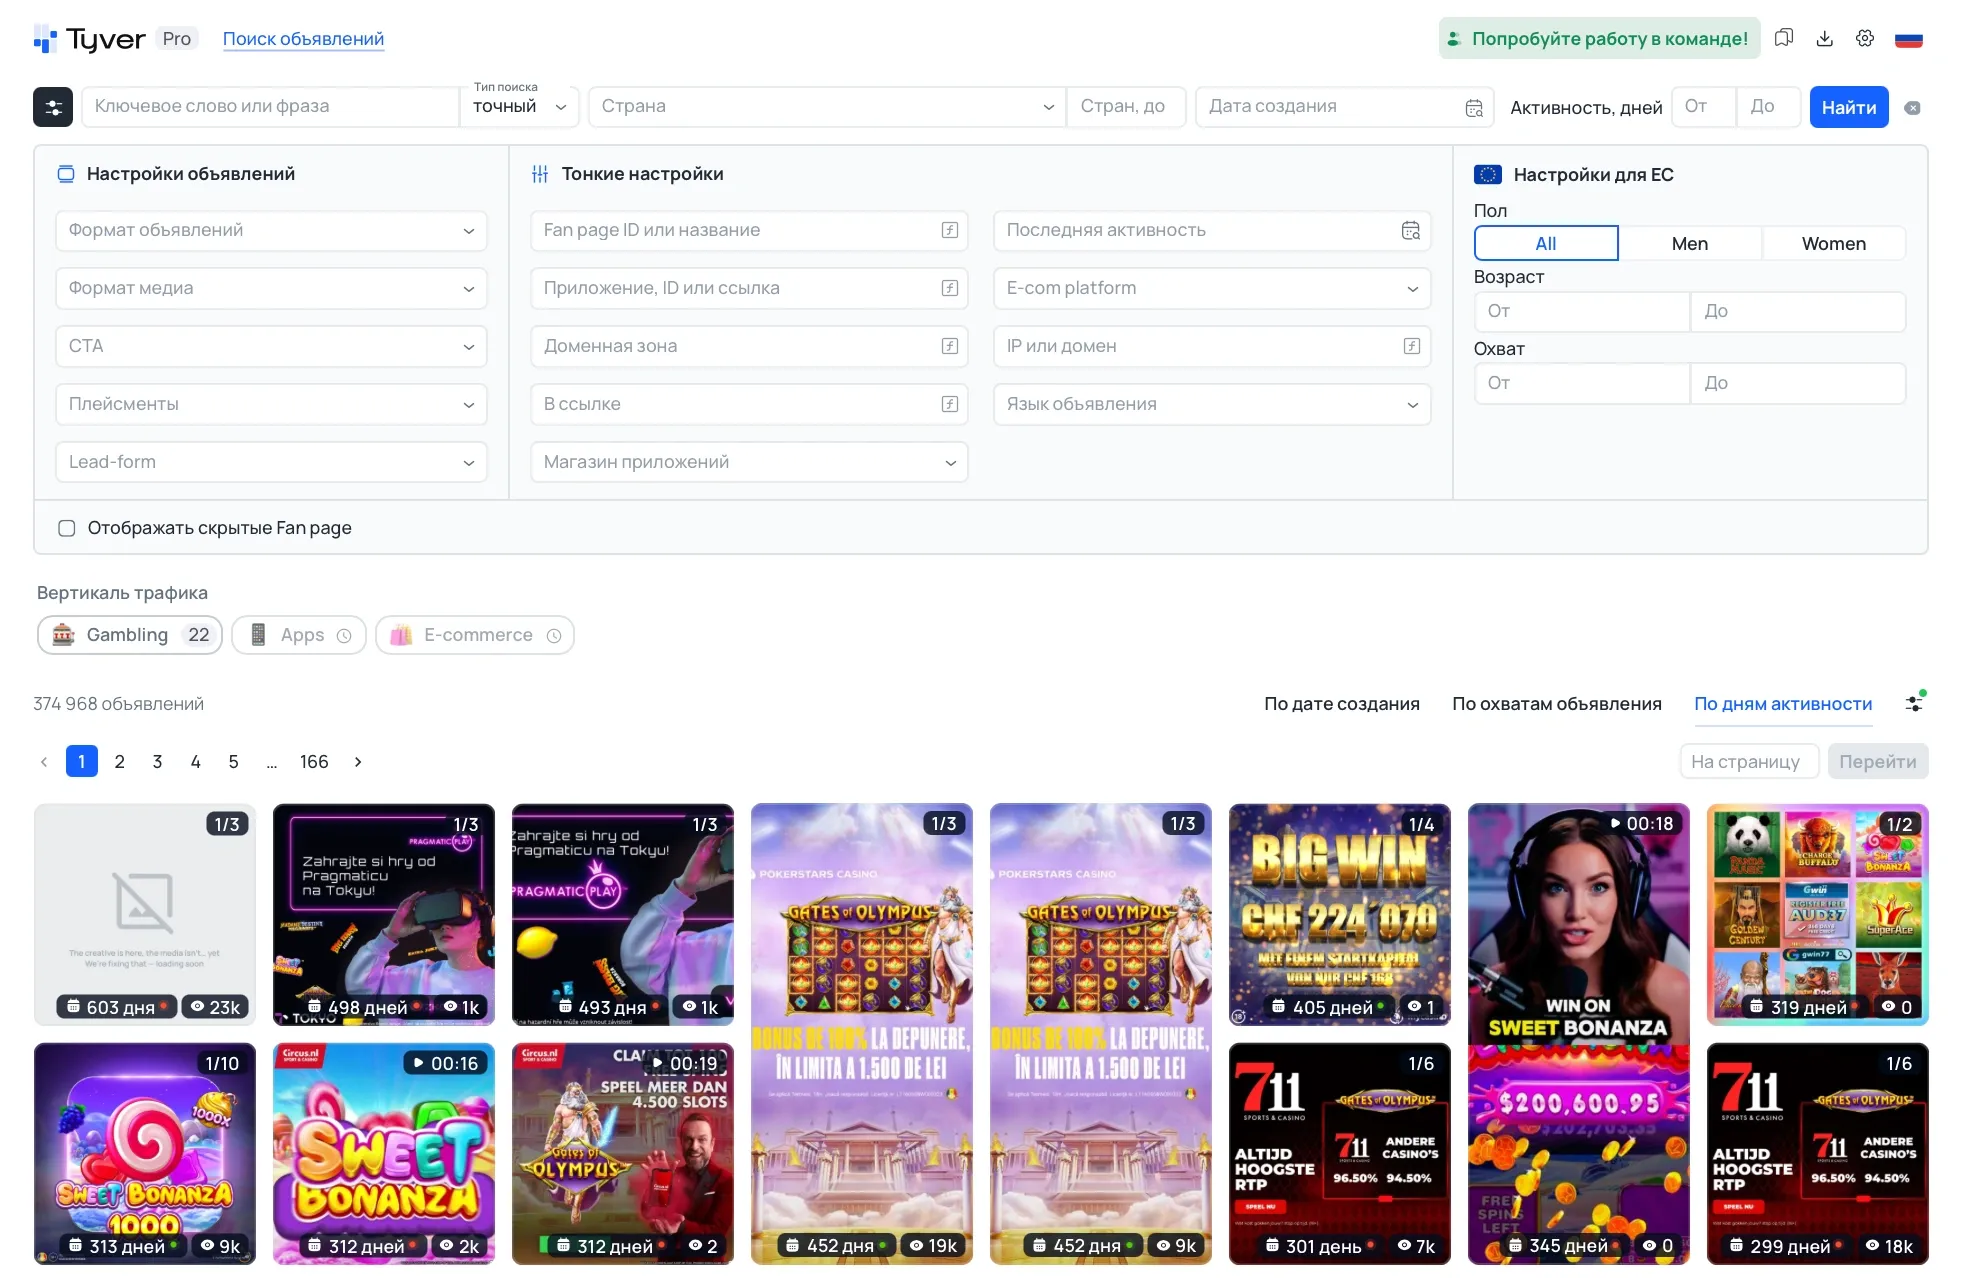Go to next page arrow

pos(358,762)
